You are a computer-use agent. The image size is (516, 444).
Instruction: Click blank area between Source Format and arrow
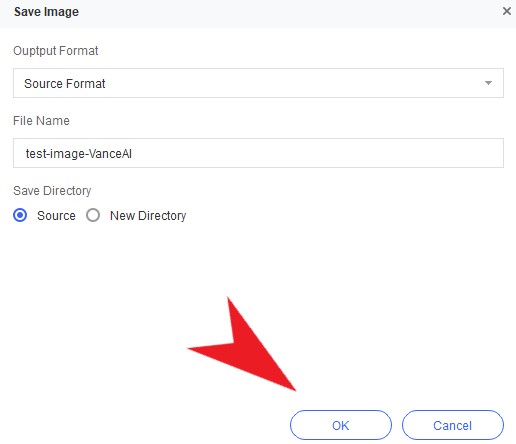[x=293, y=83]
